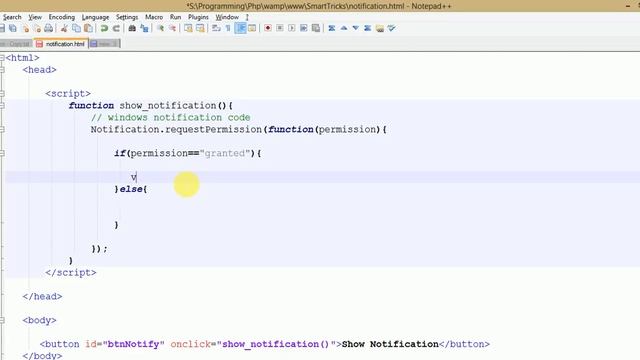The image size is (640, 360).
Task: Click the Save All toolbar icon
Action: [13, 28]
